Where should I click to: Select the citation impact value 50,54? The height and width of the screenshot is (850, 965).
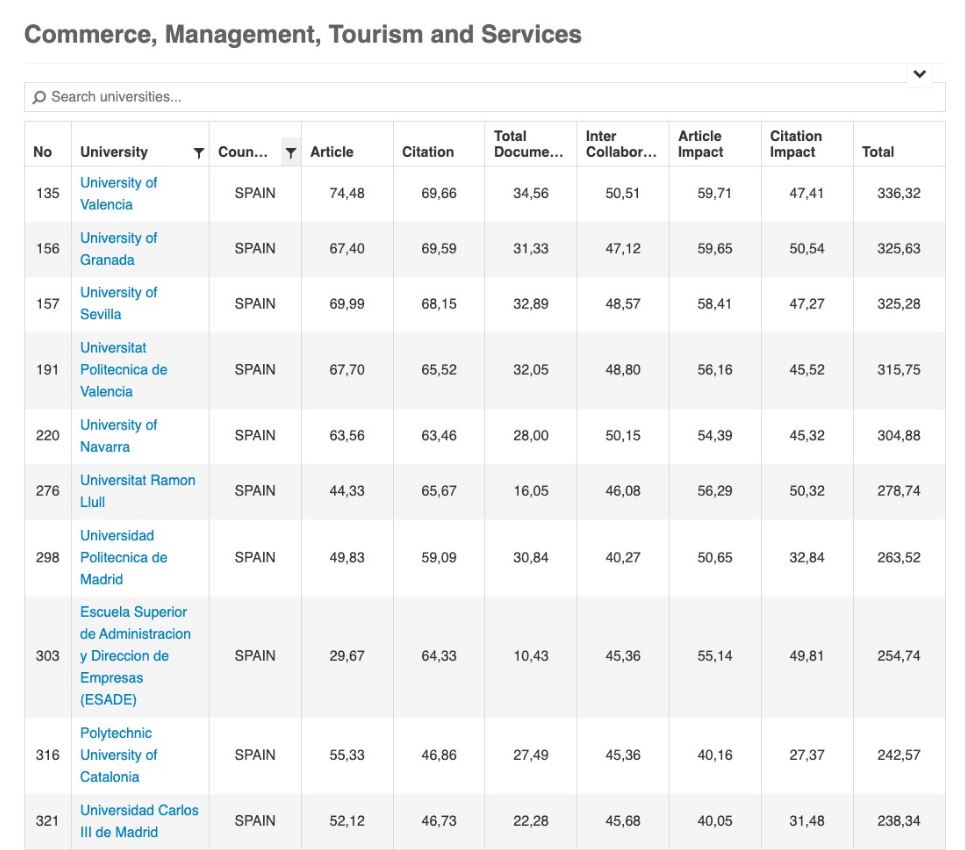pos(806,249)
